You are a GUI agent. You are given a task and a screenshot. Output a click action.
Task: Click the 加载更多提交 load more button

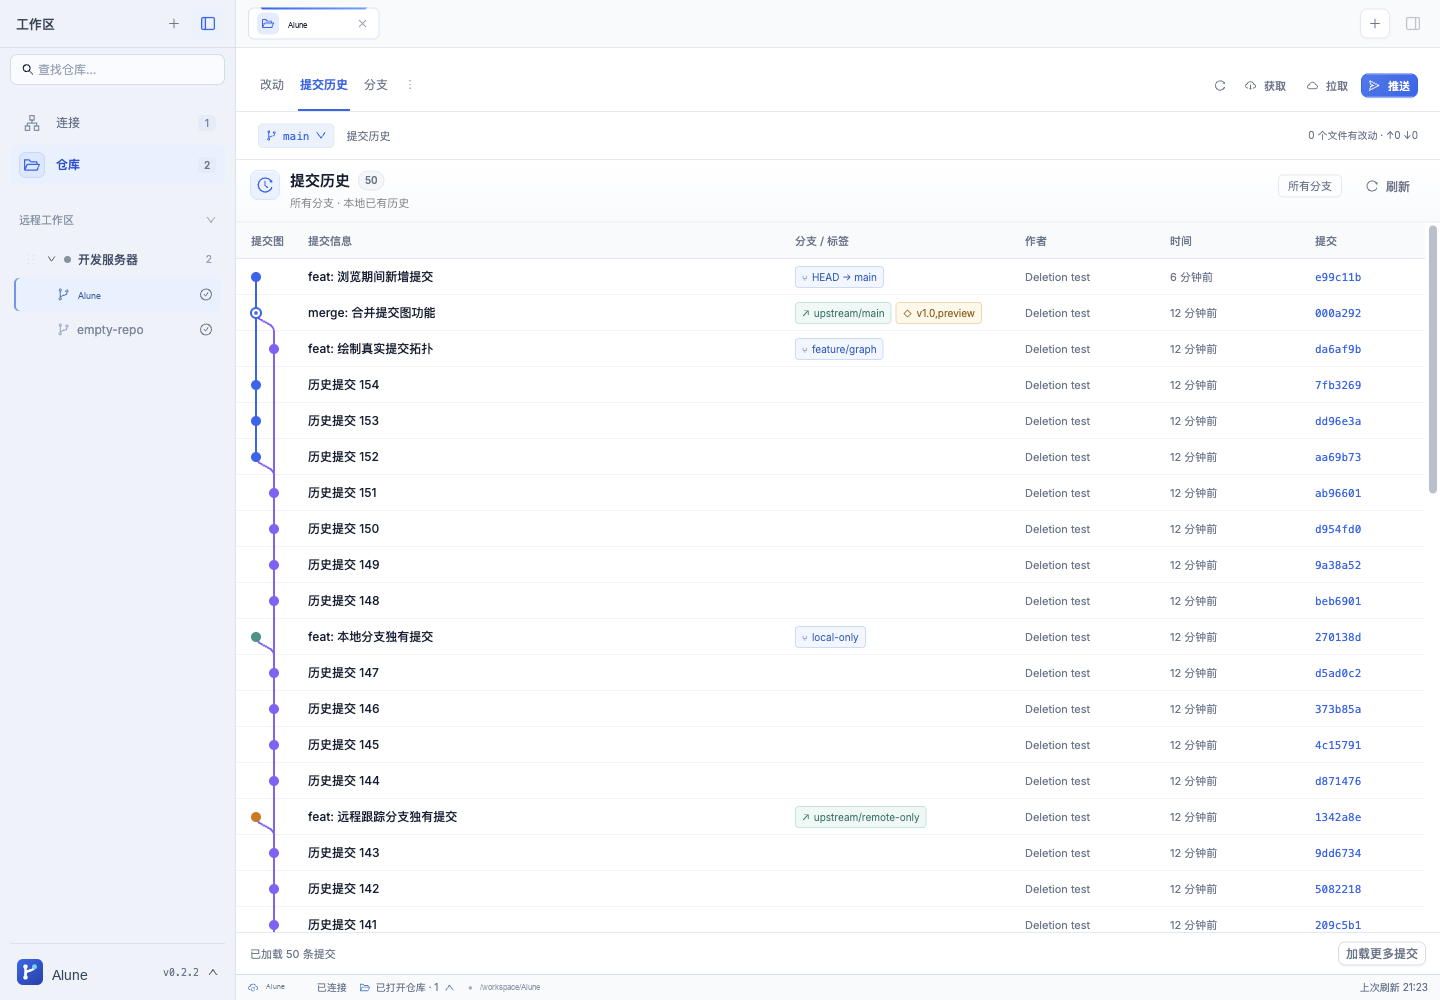coord(1382,954)
